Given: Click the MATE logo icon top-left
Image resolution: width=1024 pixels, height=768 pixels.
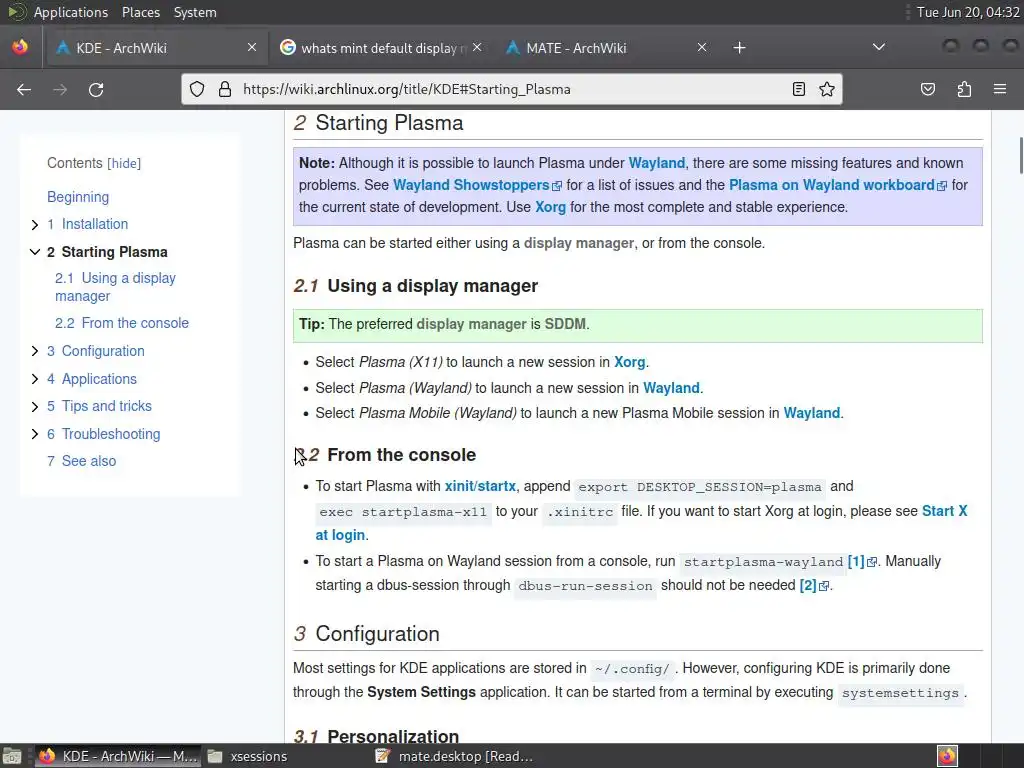Looking at the screenshot, I should tap(16, 12).
